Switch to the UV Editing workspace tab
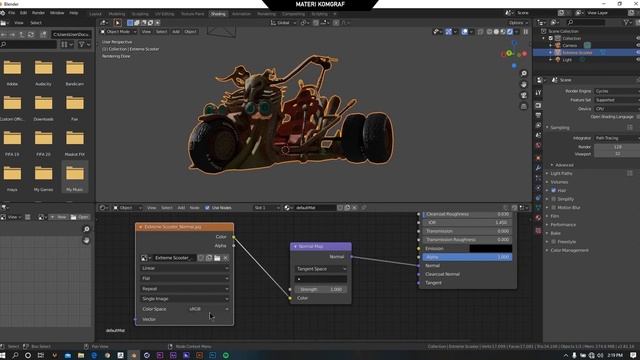 (164, 14)
